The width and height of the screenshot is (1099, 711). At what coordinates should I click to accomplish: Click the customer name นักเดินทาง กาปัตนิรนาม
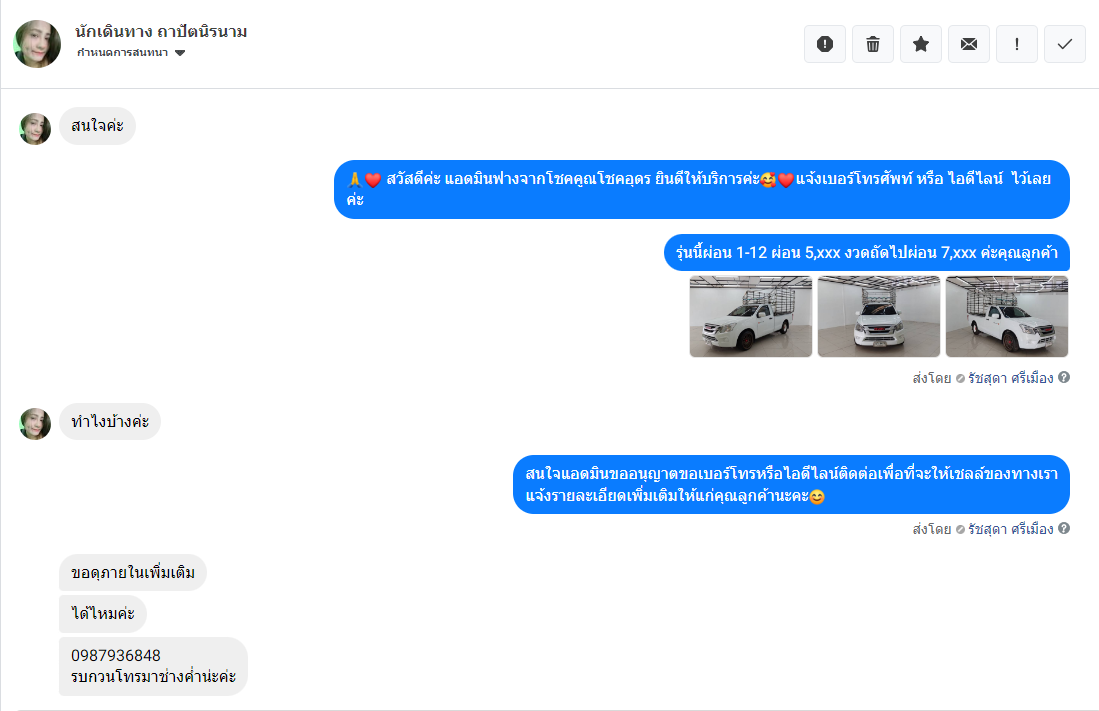[x=161, y=32]
